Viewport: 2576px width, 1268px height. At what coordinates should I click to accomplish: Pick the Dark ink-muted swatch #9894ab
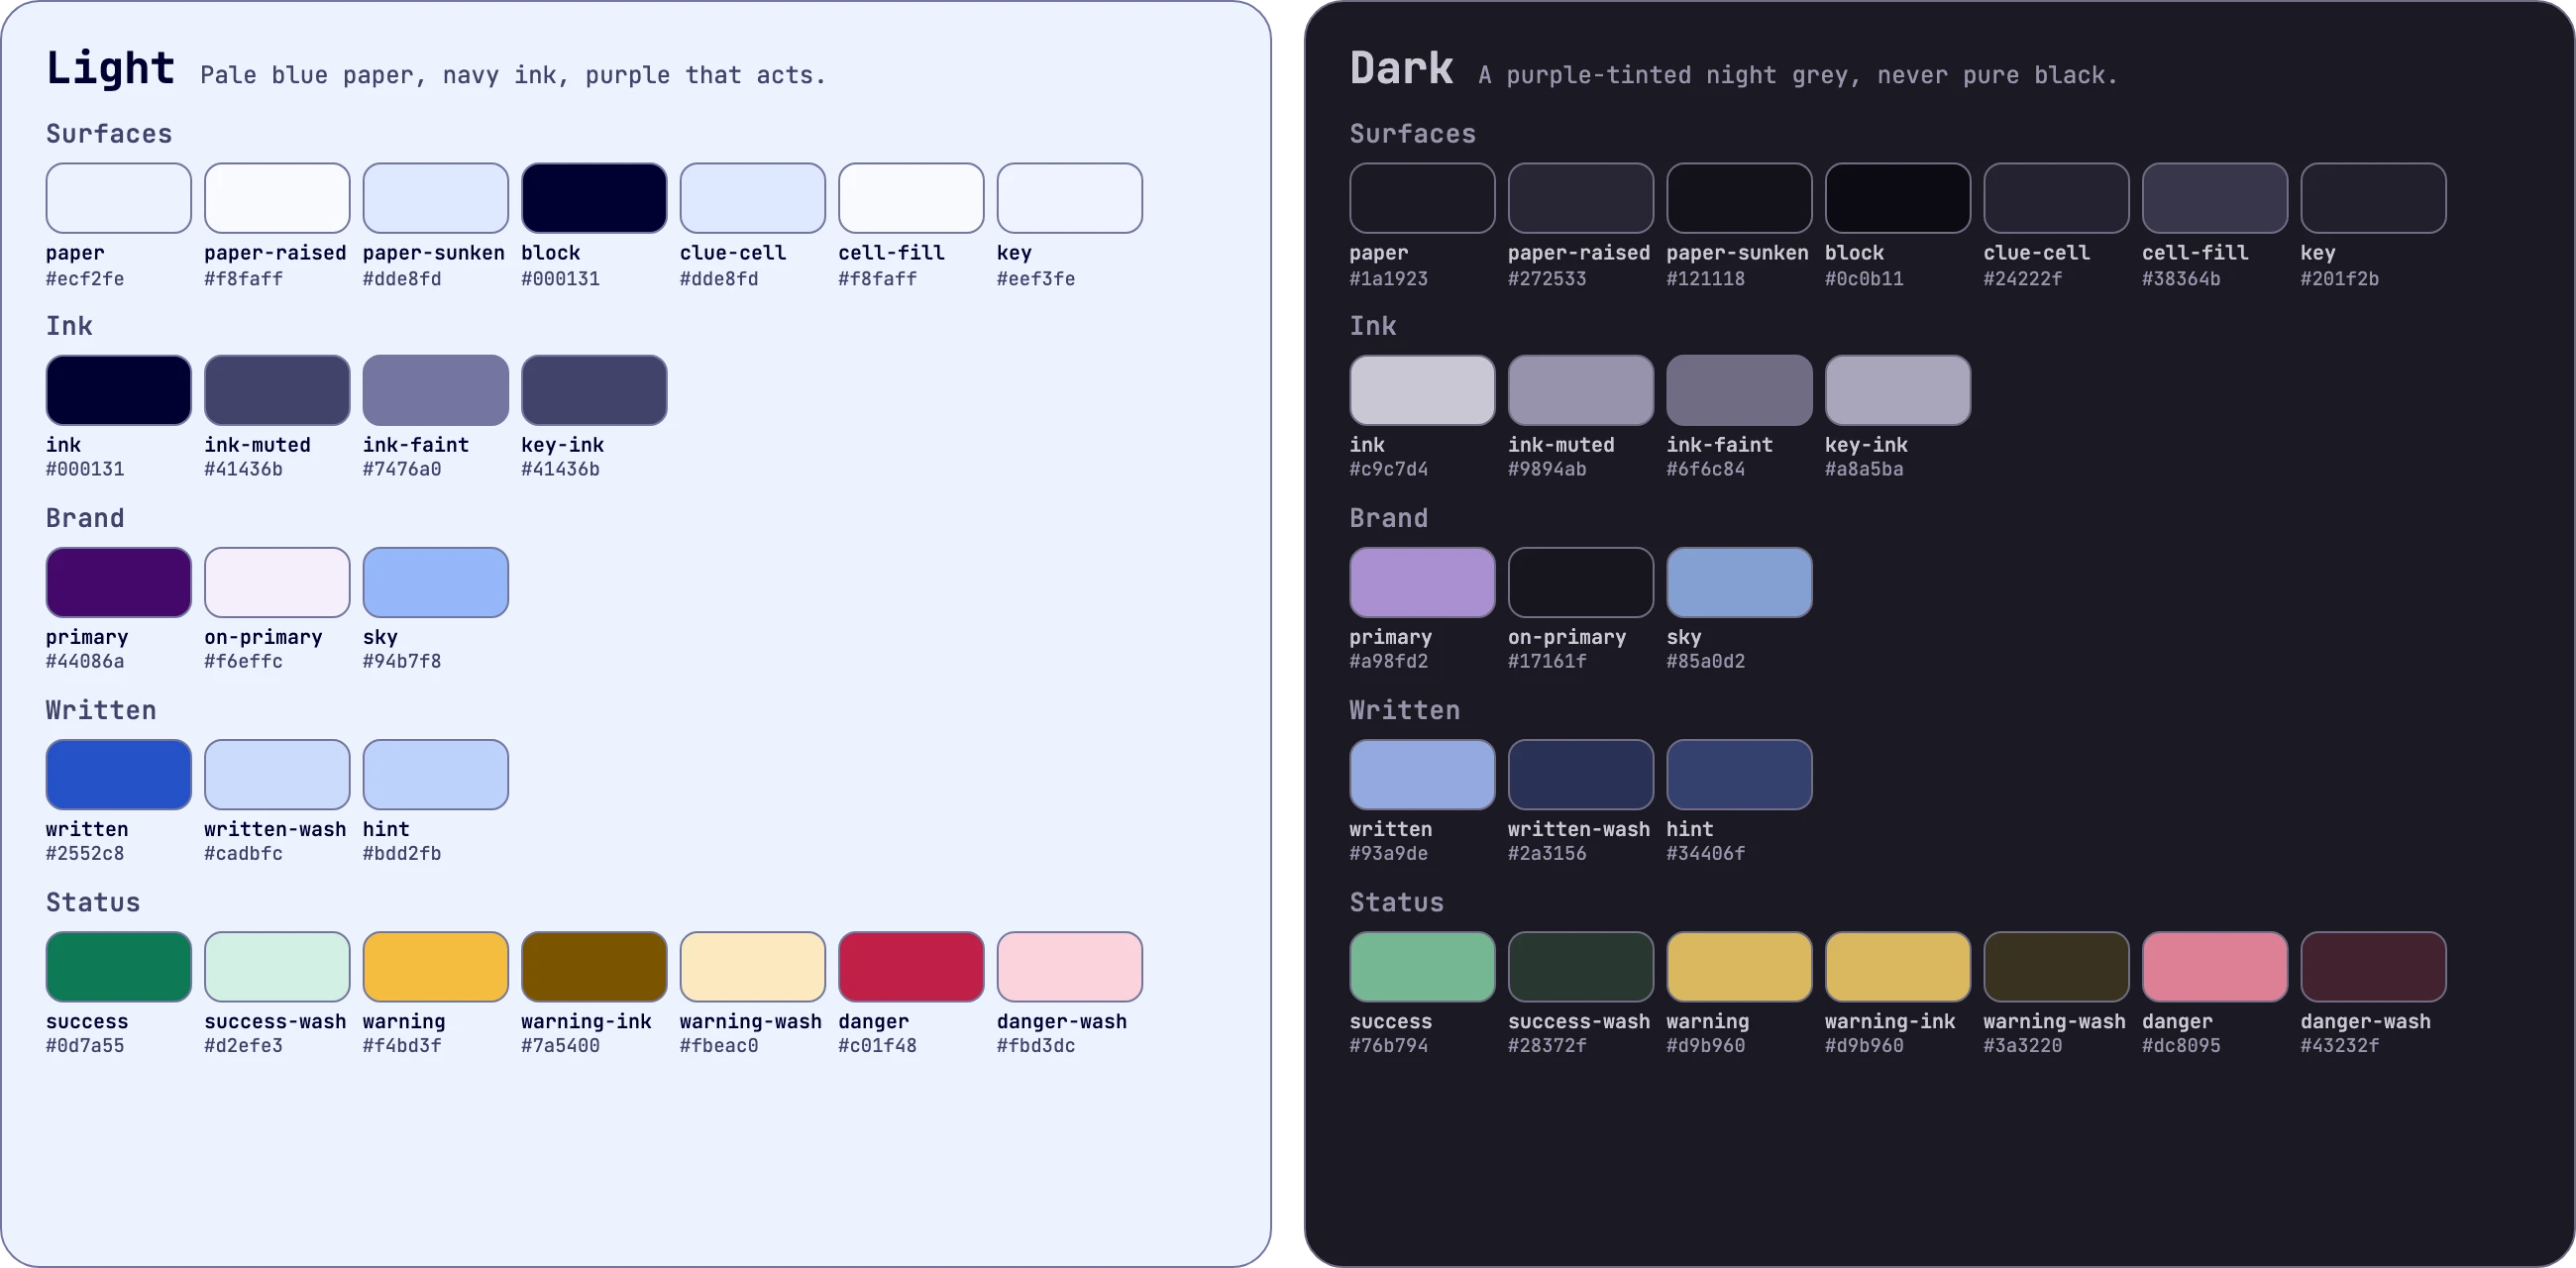1580,390
